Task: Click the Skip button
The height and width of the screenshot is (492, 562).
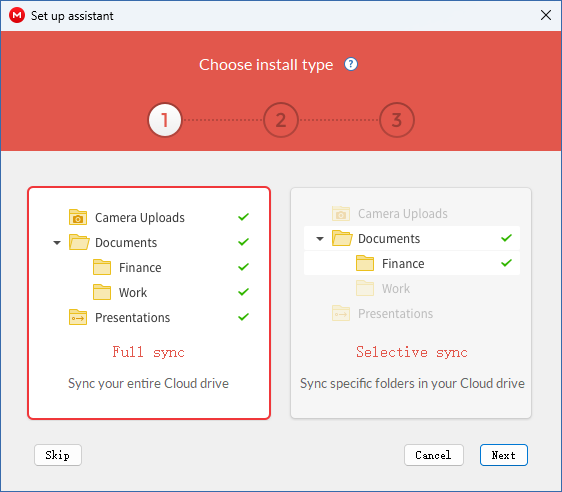Action: 58,455
